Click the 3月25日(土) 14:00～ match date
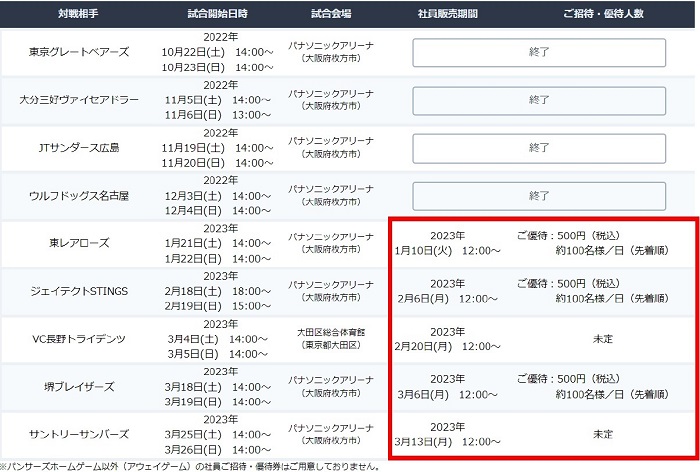700x472 pixels. tap(217, 434)
